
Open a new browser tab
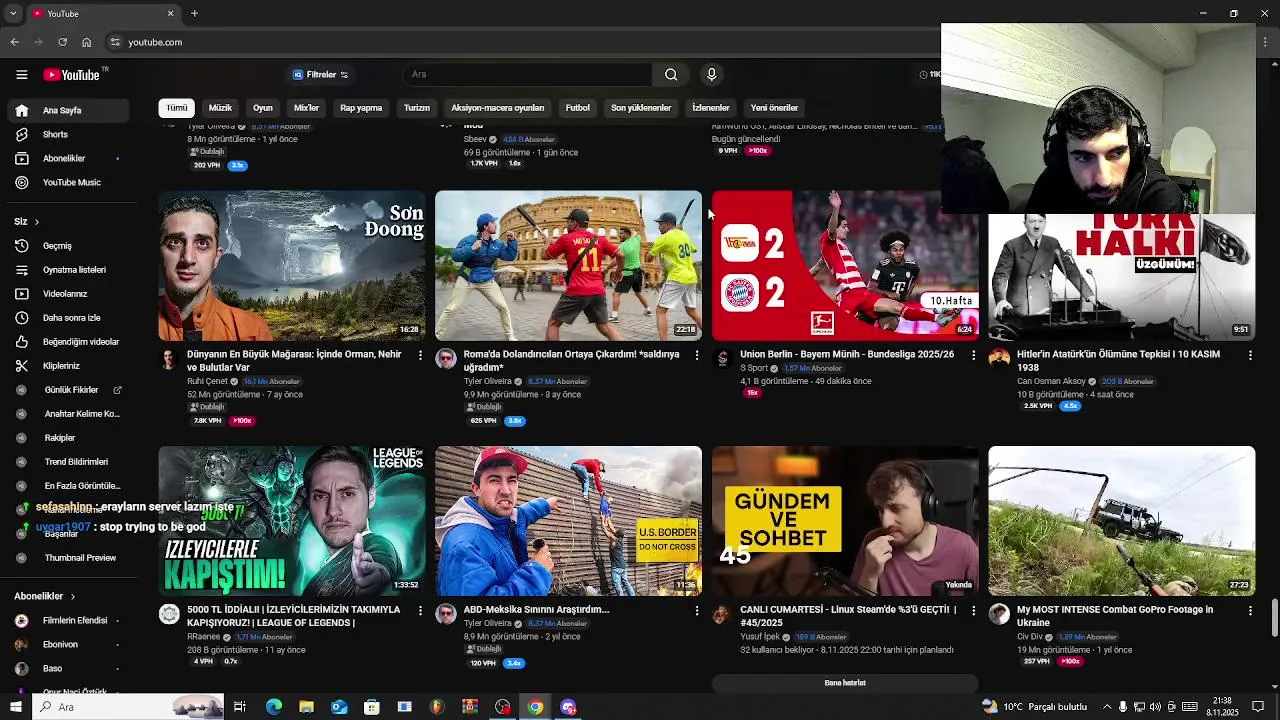(194, 13)
